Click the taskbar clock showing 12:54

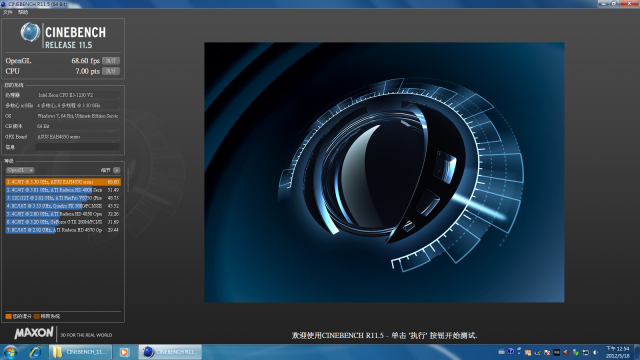click(x=618, y=352)
